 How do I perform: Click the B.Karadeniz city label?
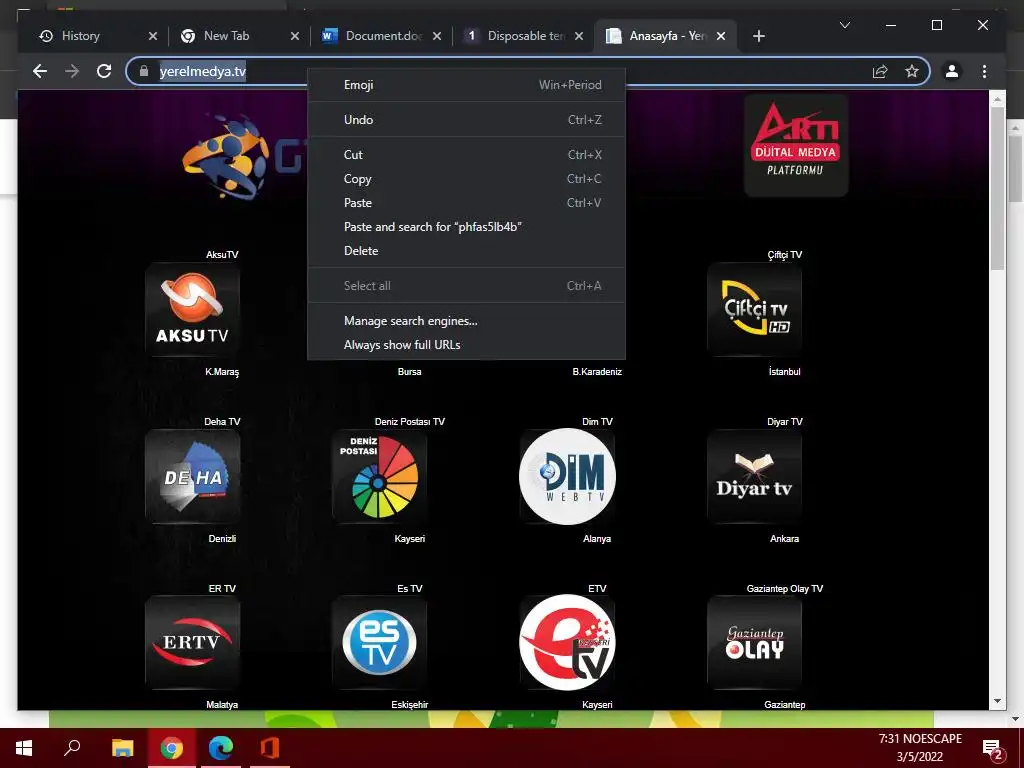click(x=597, y=372)
